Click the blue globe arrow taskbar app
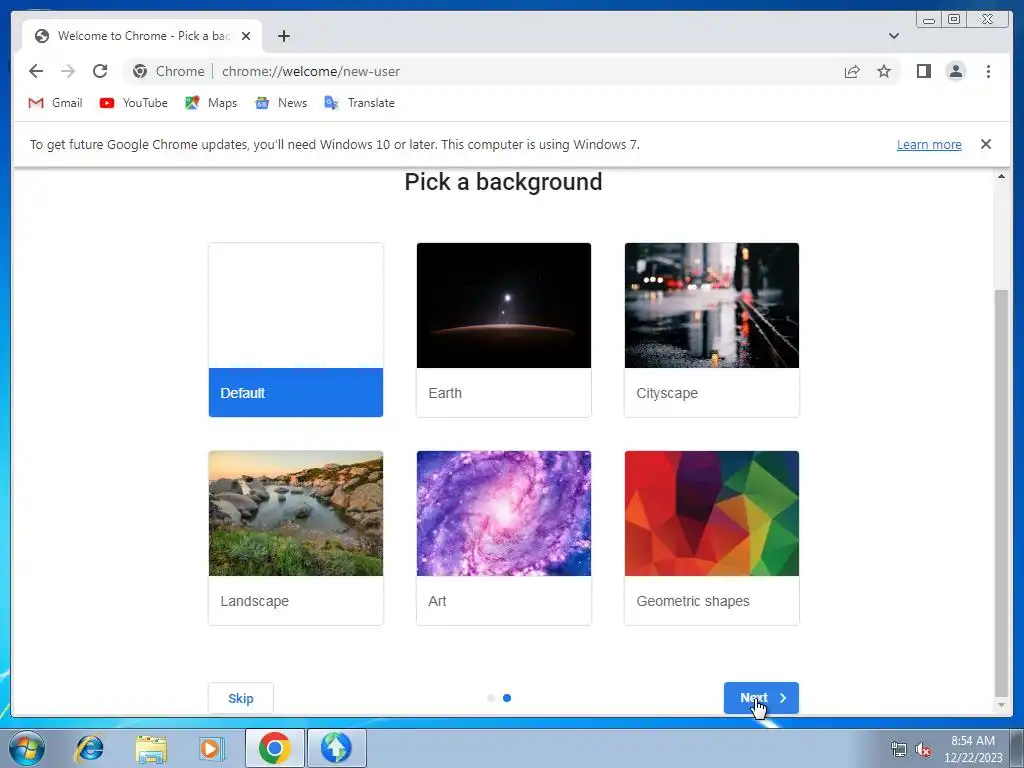This screenshot has width=1024, height=768. tap(336, 748)
